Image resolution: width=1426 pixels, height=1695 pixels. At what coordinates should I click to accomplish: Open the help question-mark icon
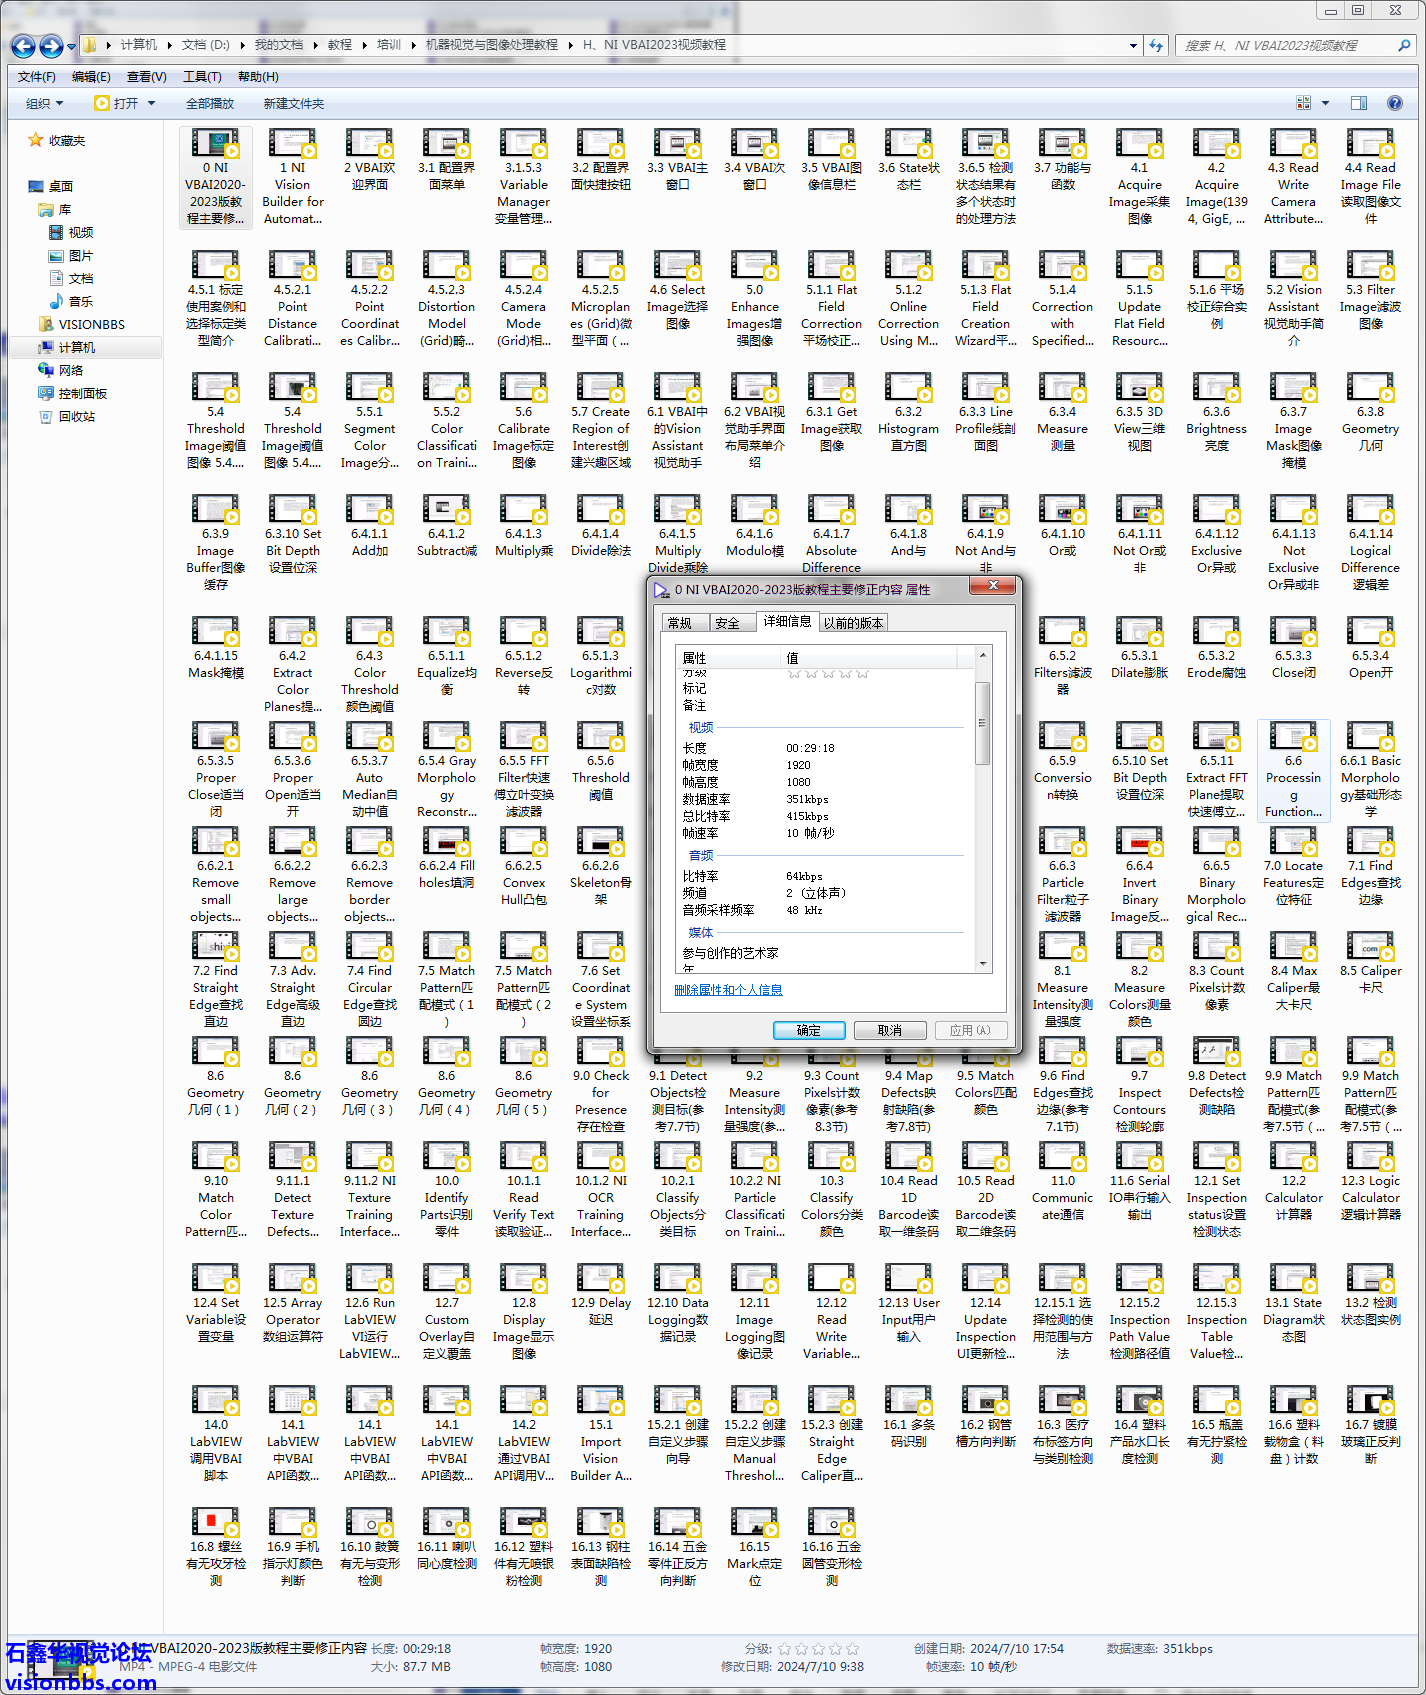1395,103
